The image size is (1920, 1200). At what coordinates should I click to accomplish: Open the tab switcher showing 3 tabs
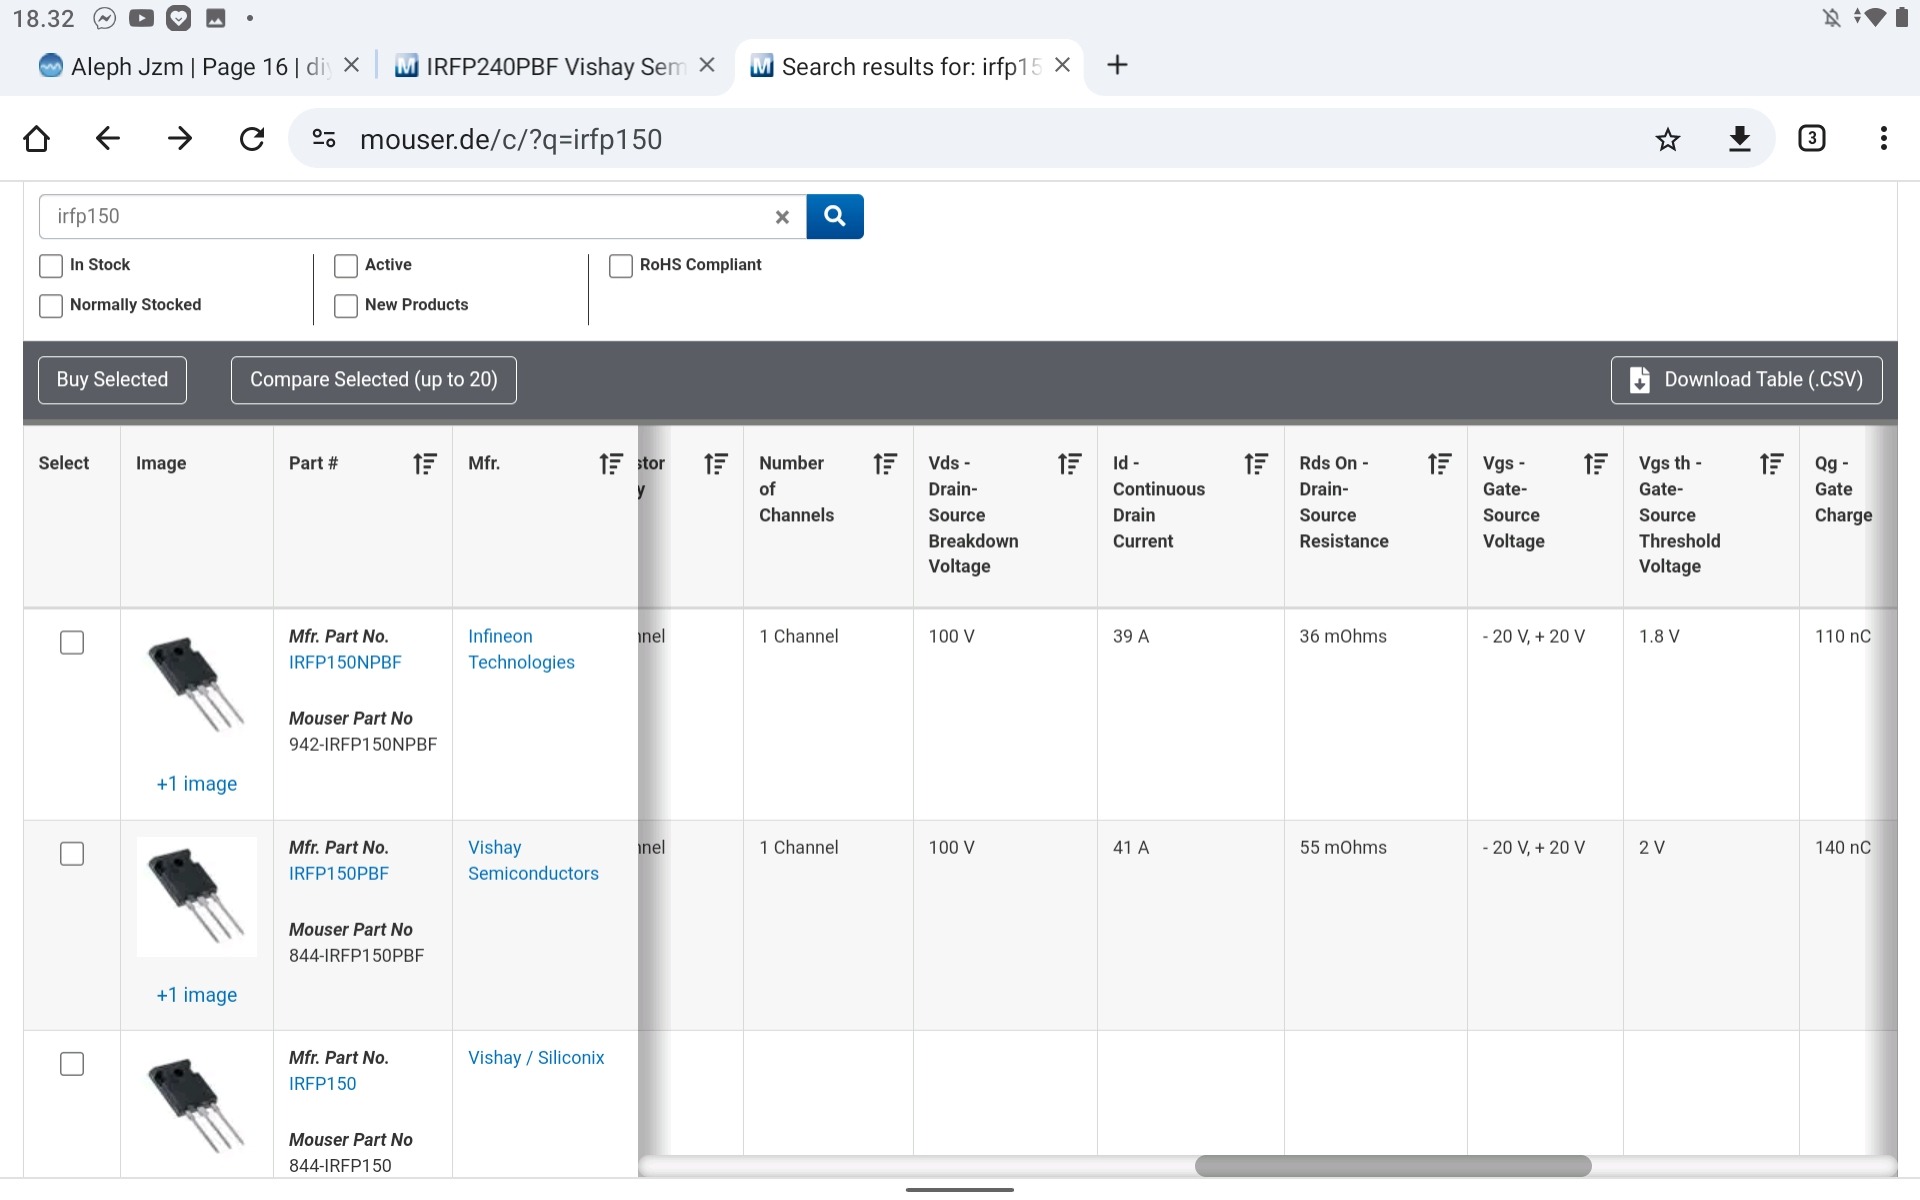tap(1812, 139)
